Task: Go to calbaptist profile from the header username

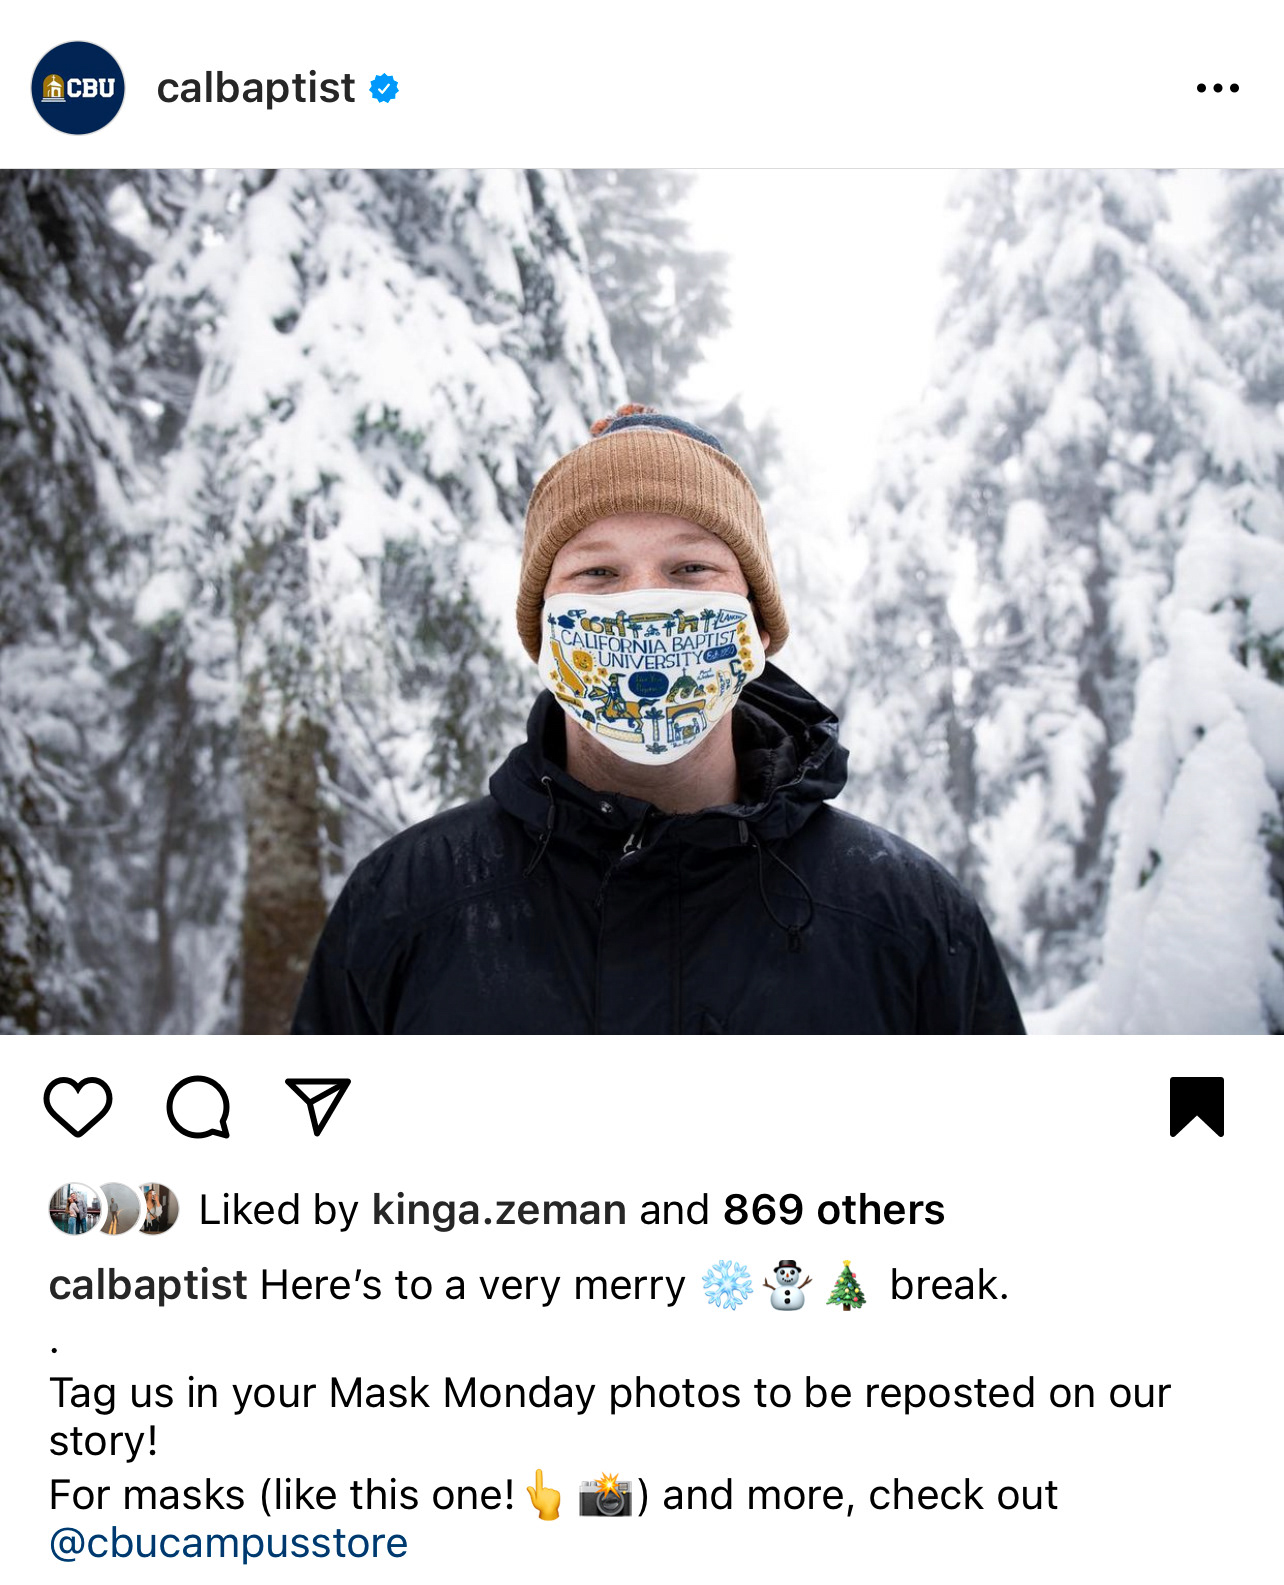Action: pyautogui.click(x=256, y=88)
